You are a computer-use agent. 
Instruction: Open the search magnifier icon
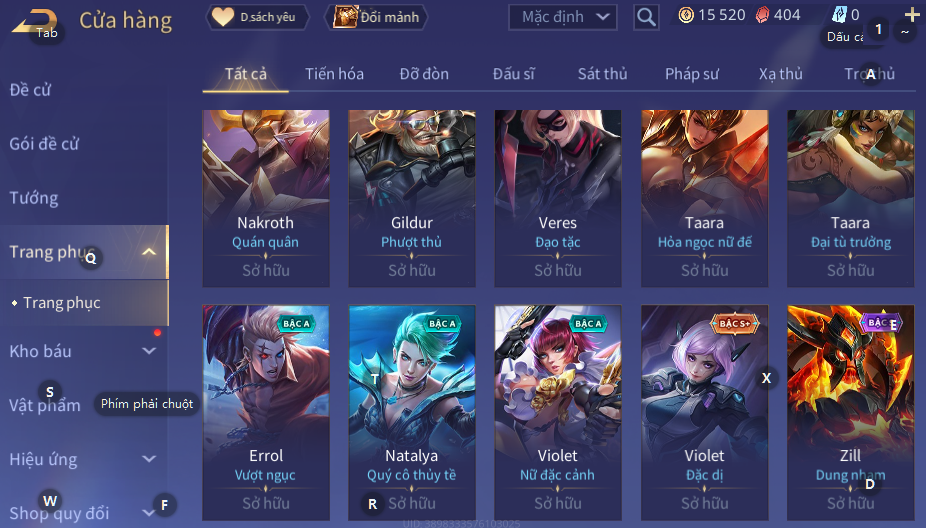pyautogui.click(x=646, y=17)
